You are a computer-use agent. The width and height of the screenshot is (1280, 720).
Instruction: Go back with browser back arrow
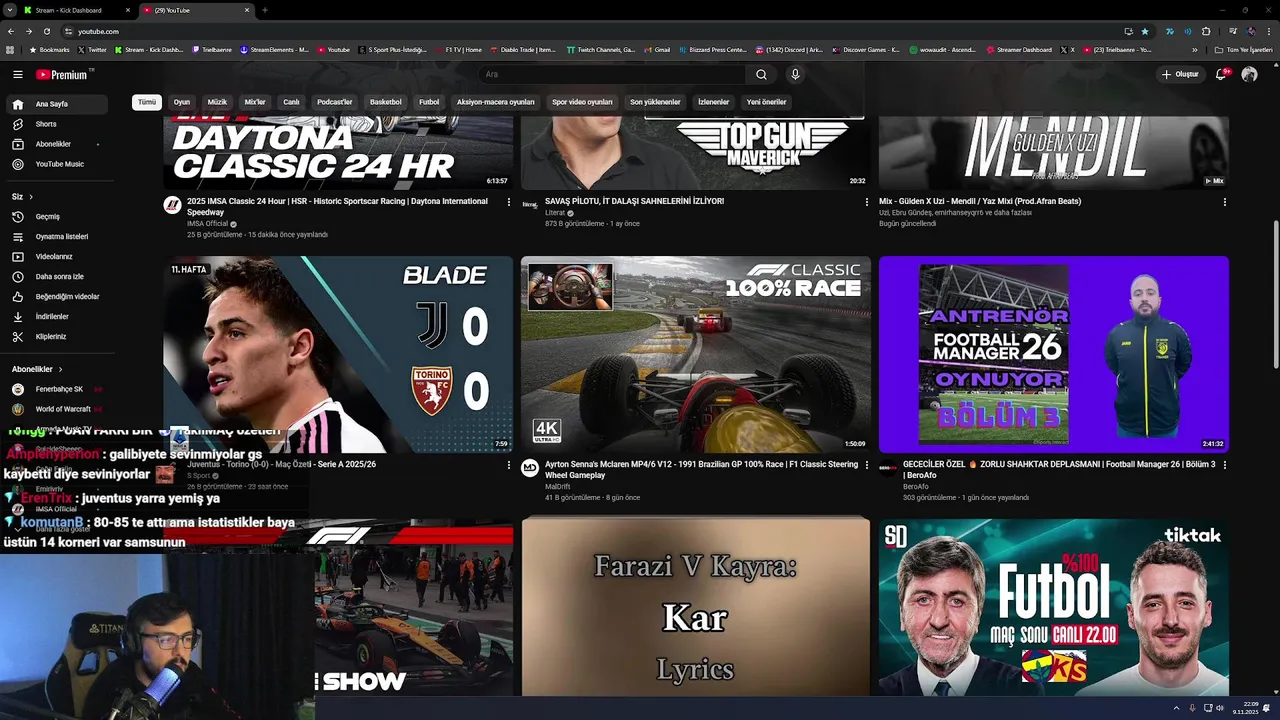(10, 31)
